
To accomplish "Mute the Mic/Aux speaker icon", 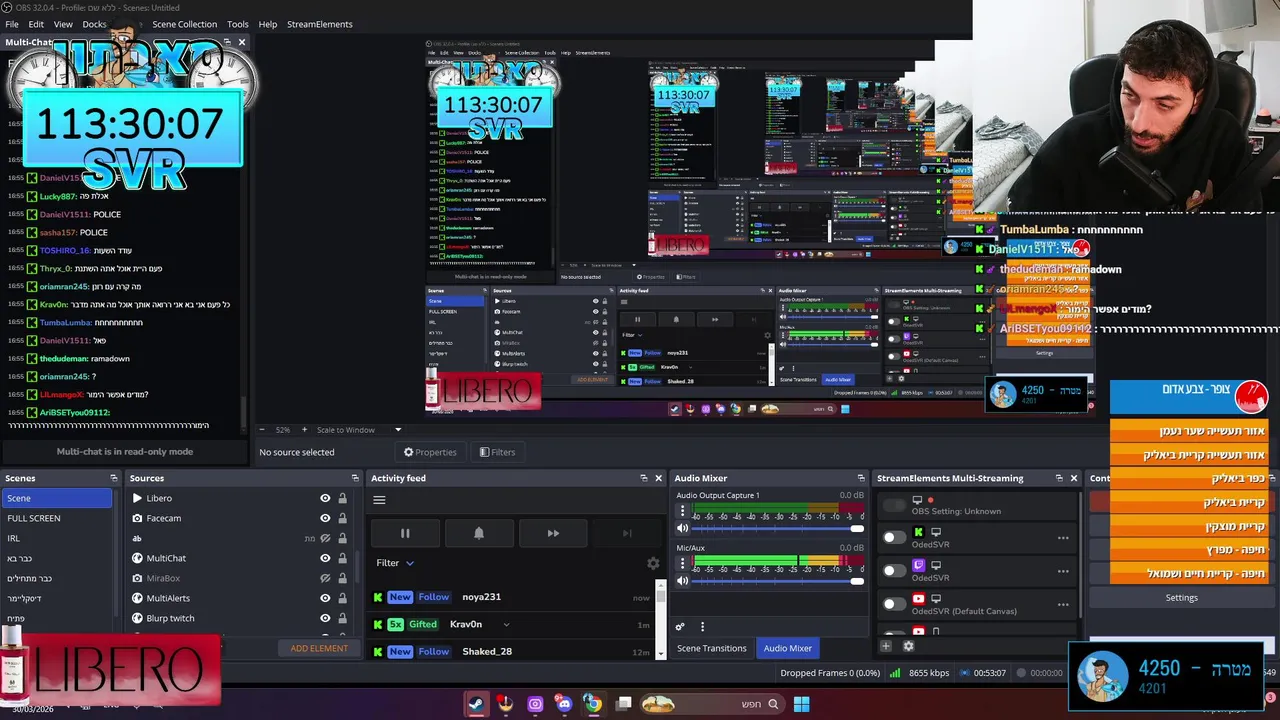I will pos(682,581).
